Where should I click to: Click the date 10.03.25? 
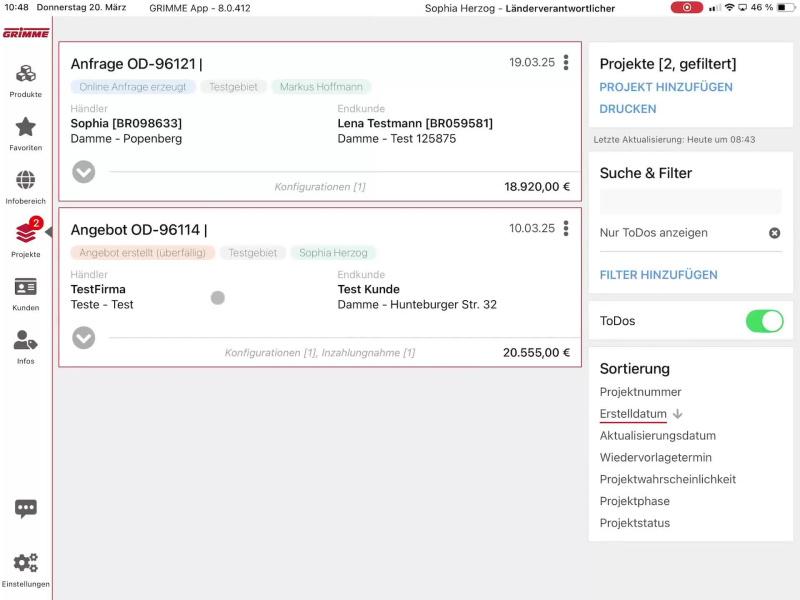(532, 228)
